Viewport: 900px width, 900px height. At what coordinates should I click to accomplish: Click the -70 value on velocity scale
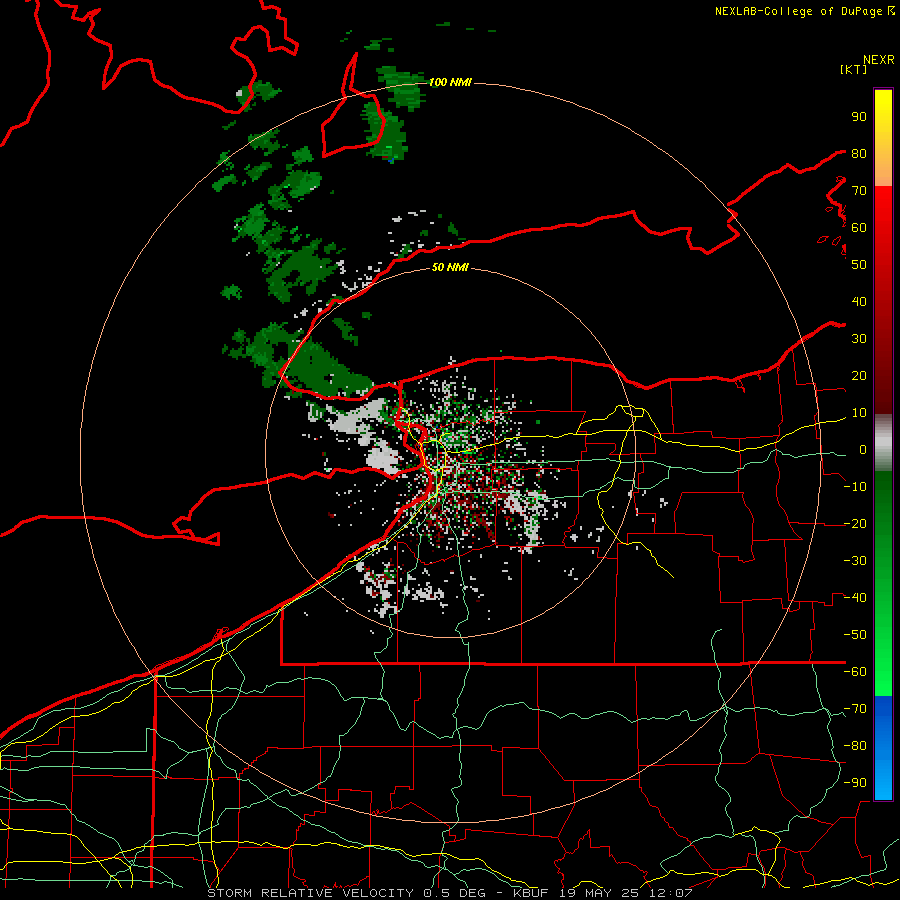pos(855,709)
